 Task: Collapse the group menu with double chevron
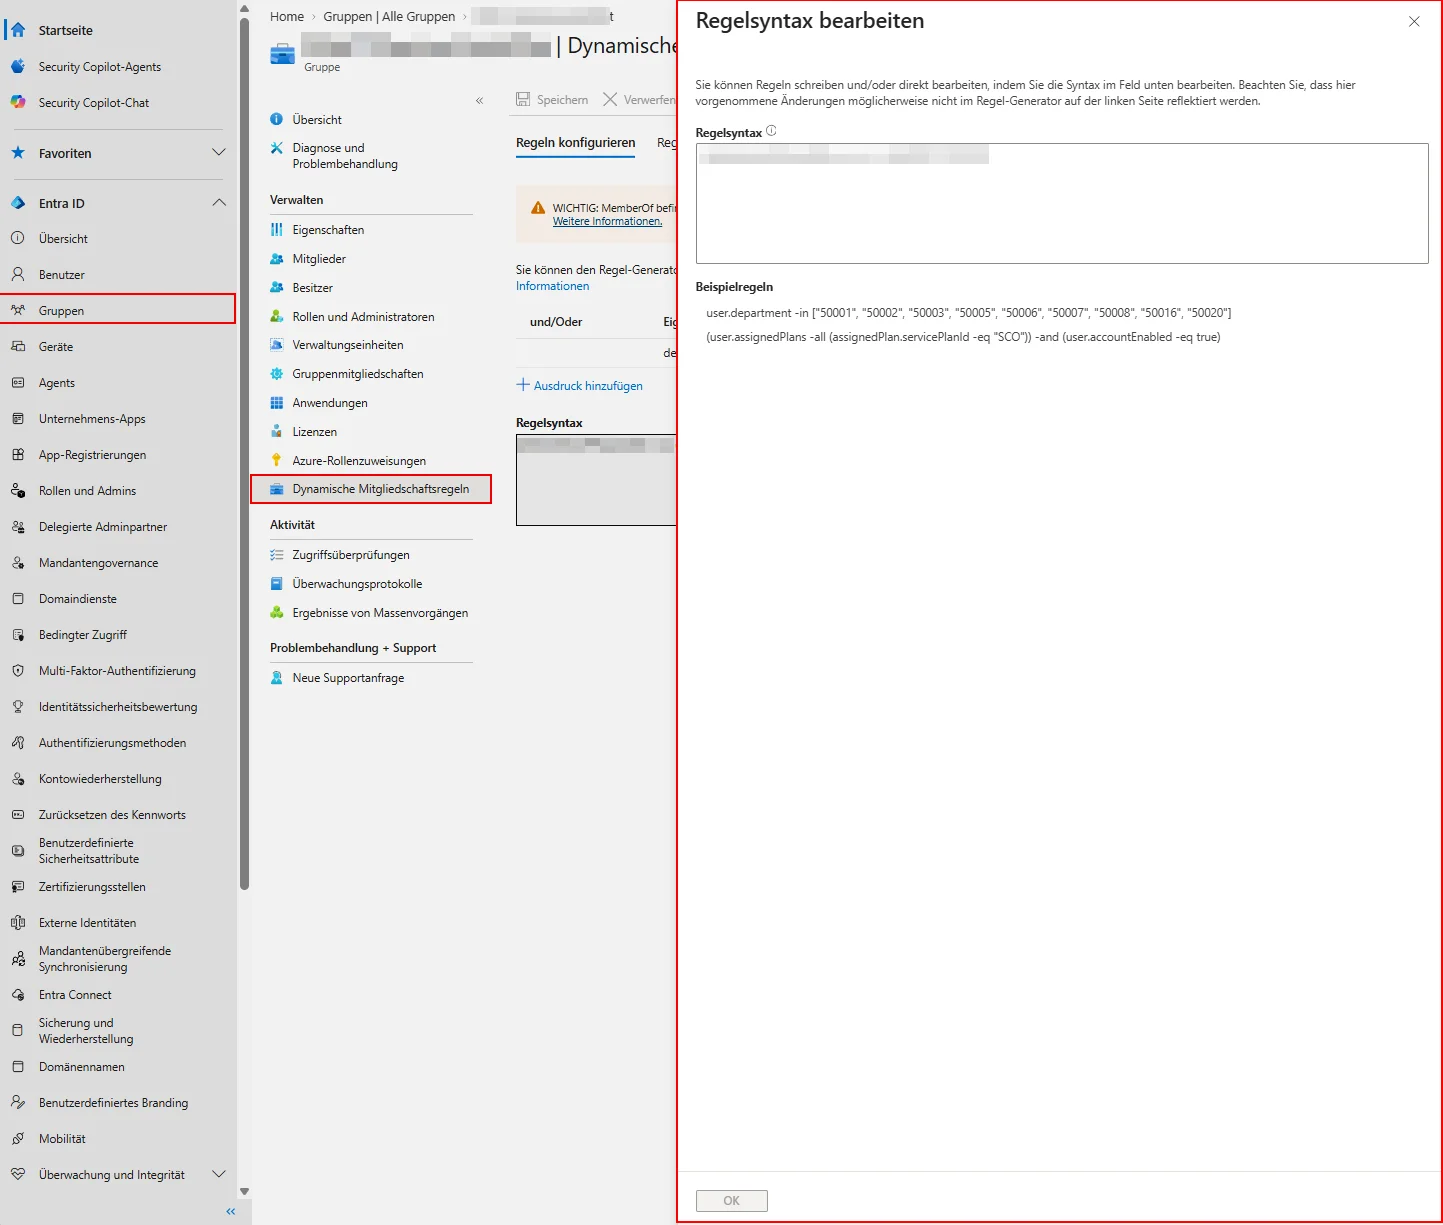click(x=480, y=100)
